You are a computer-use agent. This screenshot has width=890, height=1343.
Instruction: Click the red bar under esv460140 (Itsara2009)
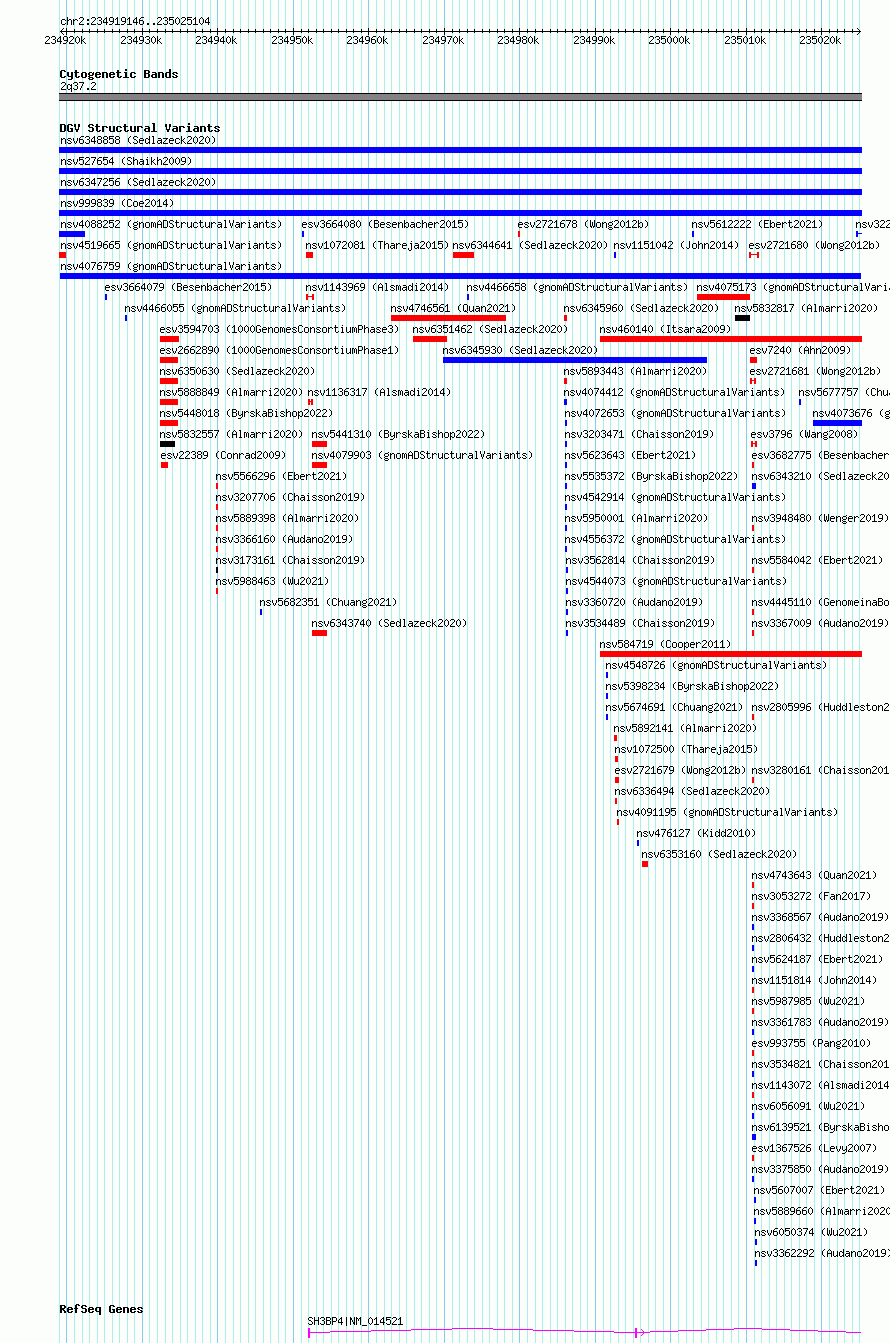730,339
